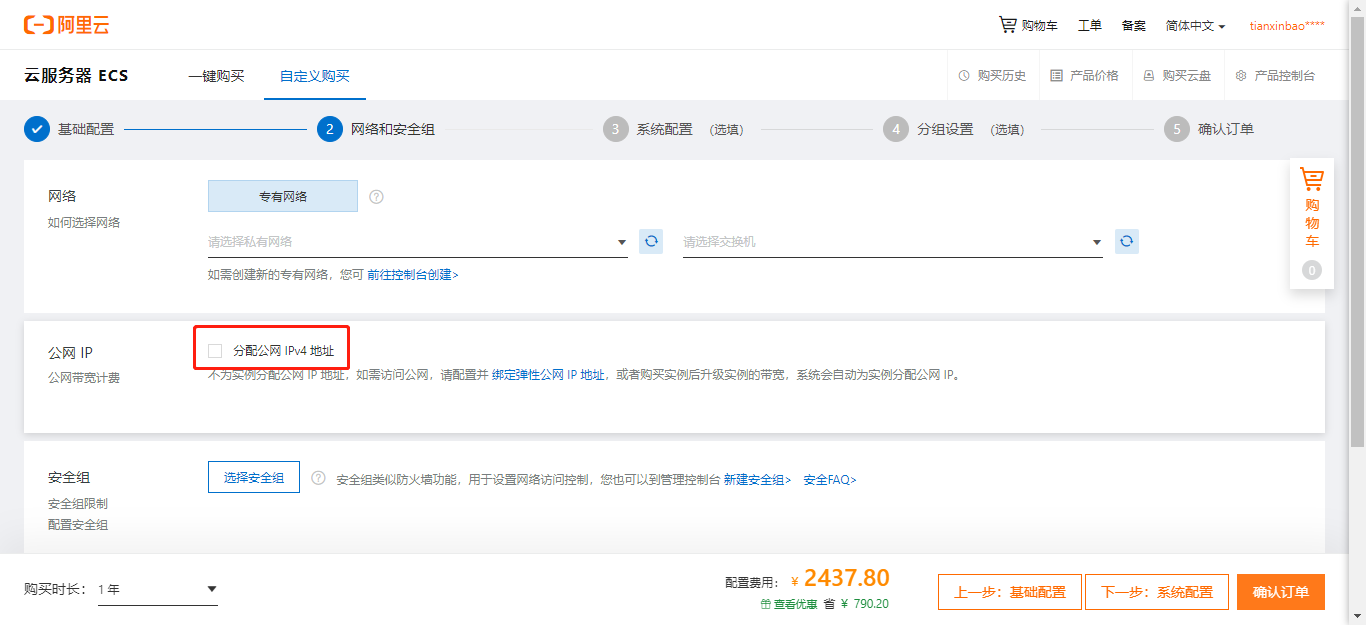The image size is (1366, 625).
Task: Click the discount gift icon 查看优惠
Action: [x=765, y=604]
